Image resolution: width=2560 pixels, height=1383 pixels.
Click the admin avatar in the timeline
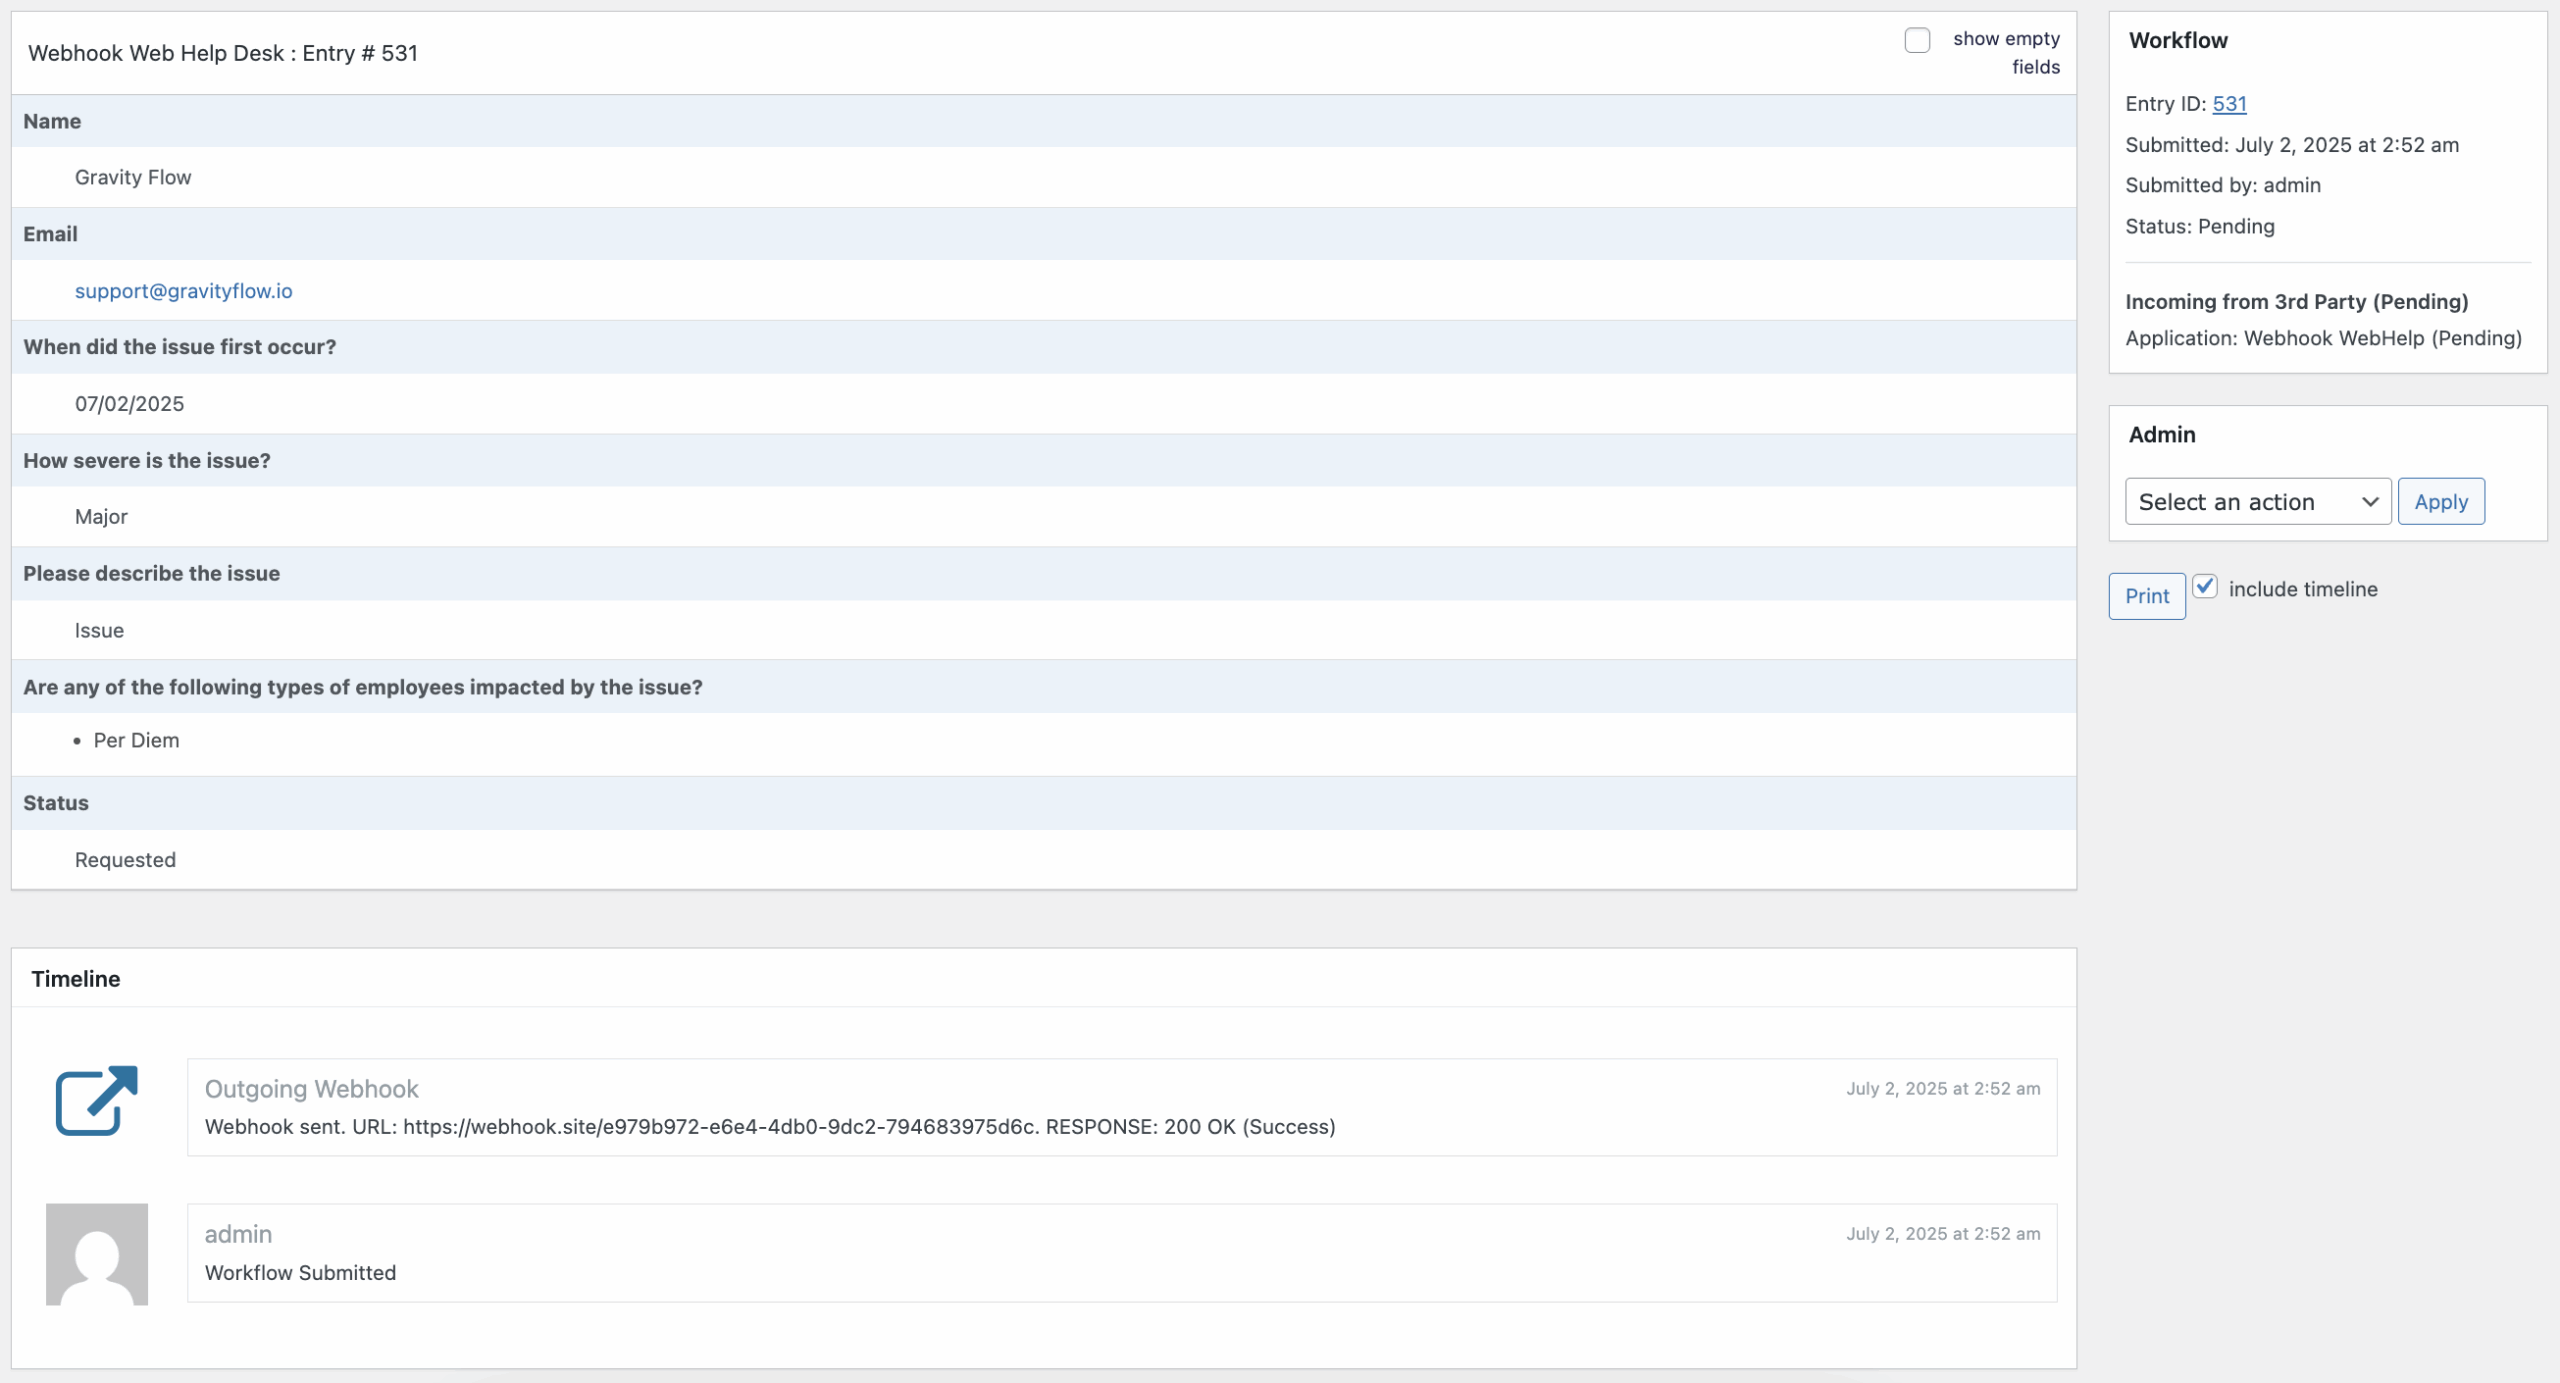point(97,1254)
